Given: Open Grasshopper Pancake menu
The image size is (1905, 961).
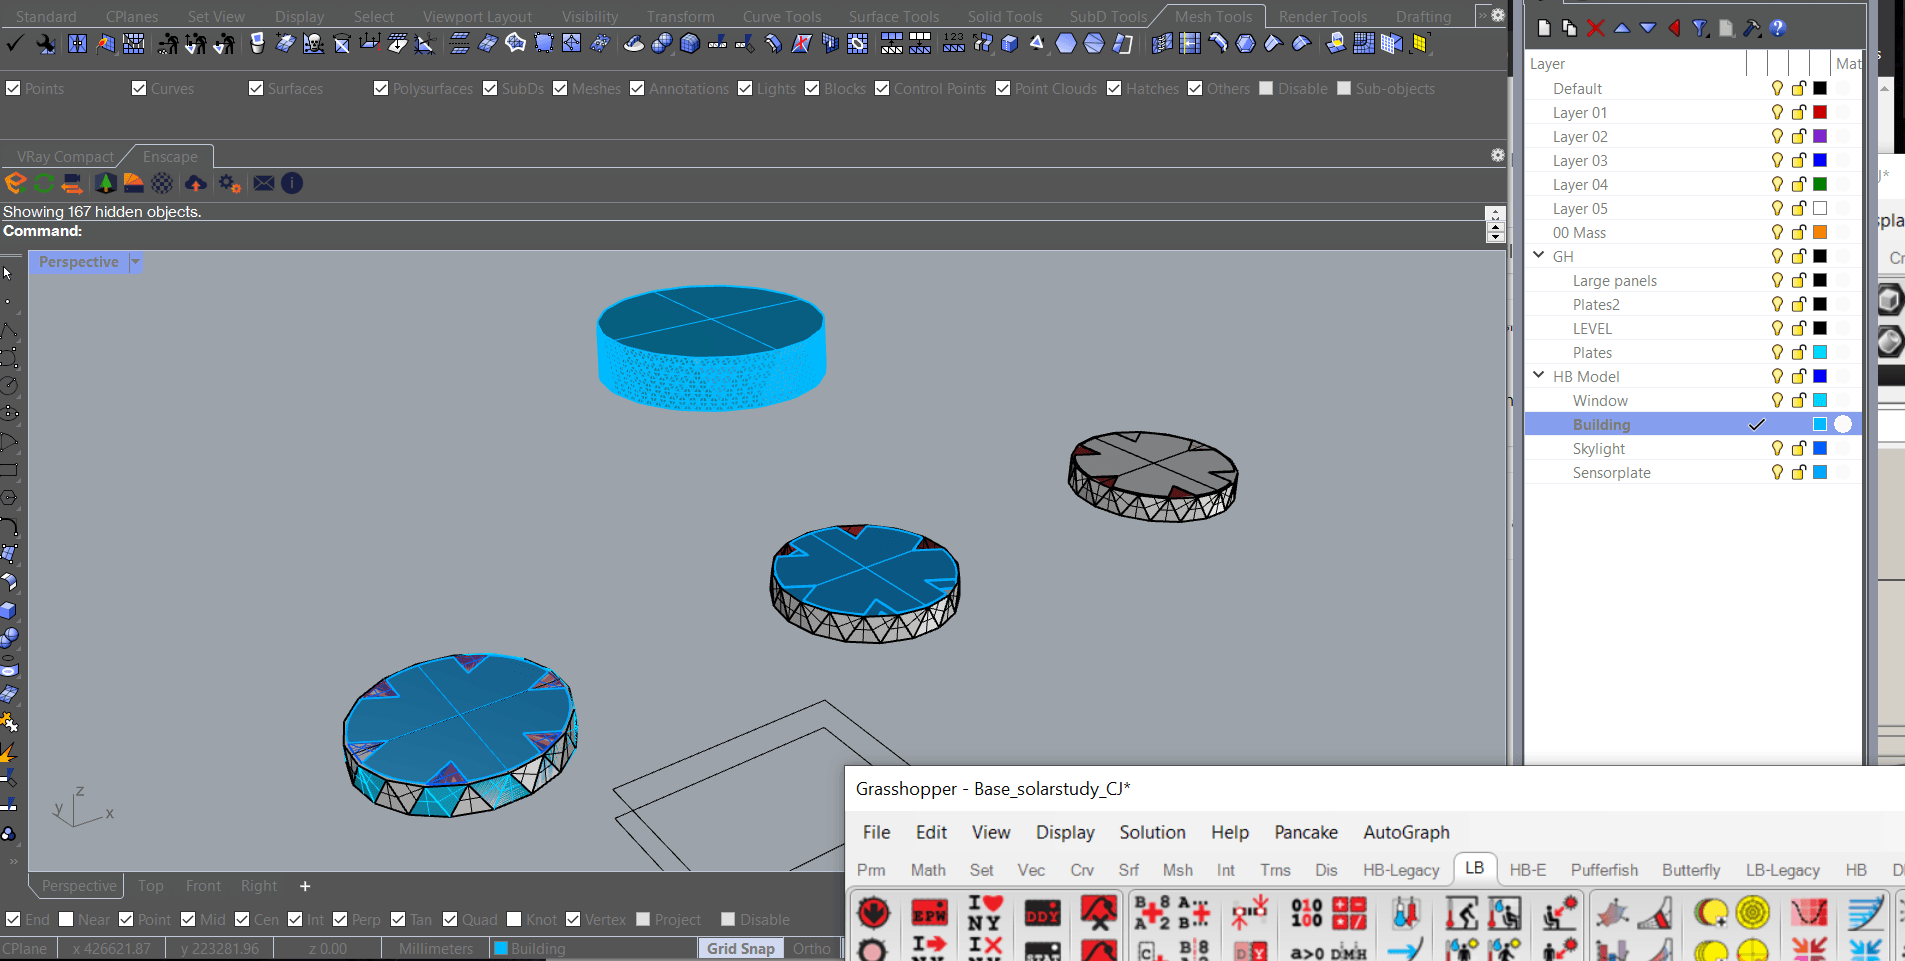Looking at the screenshot, I should pyautogui.click(x=1306, y=832).
